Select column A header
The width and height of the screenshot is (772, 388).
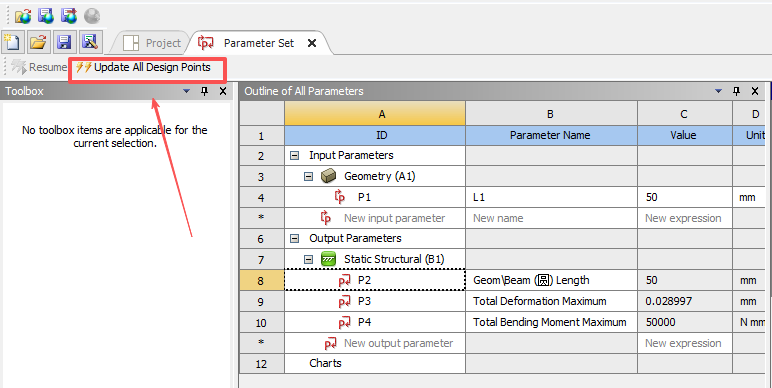pos(375,114)
